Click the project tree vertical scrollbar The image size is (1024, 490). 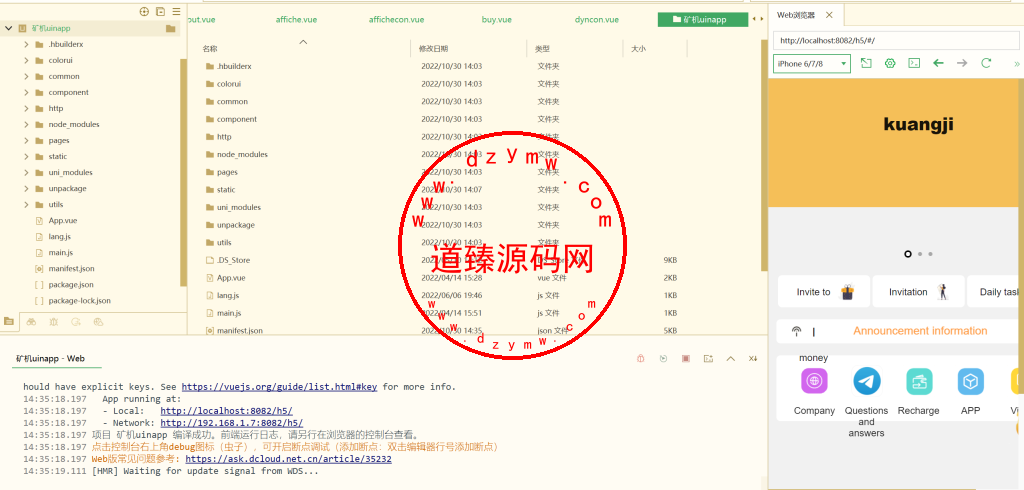pyautogui.click(x=184, y=170)
